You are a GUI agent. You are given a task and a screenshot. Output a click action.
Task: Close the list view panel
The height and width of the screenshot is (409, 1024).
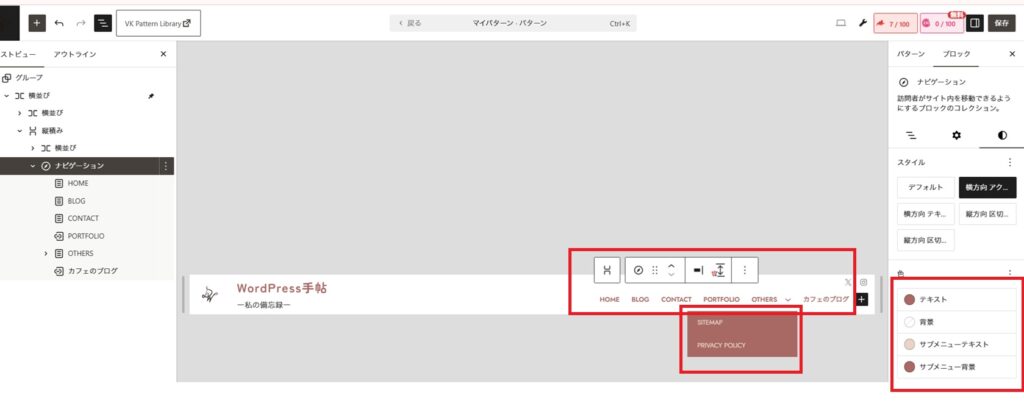pyautogui.click(x=163, y=54)
